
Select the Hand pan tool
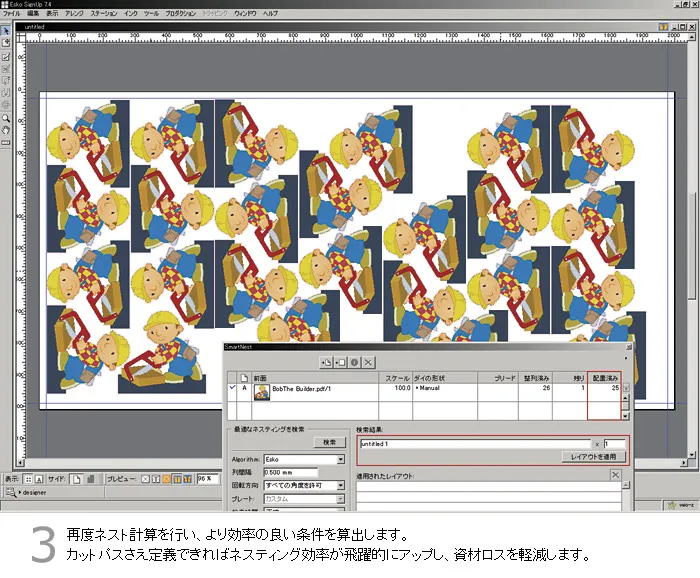click(x=6, y=129)
